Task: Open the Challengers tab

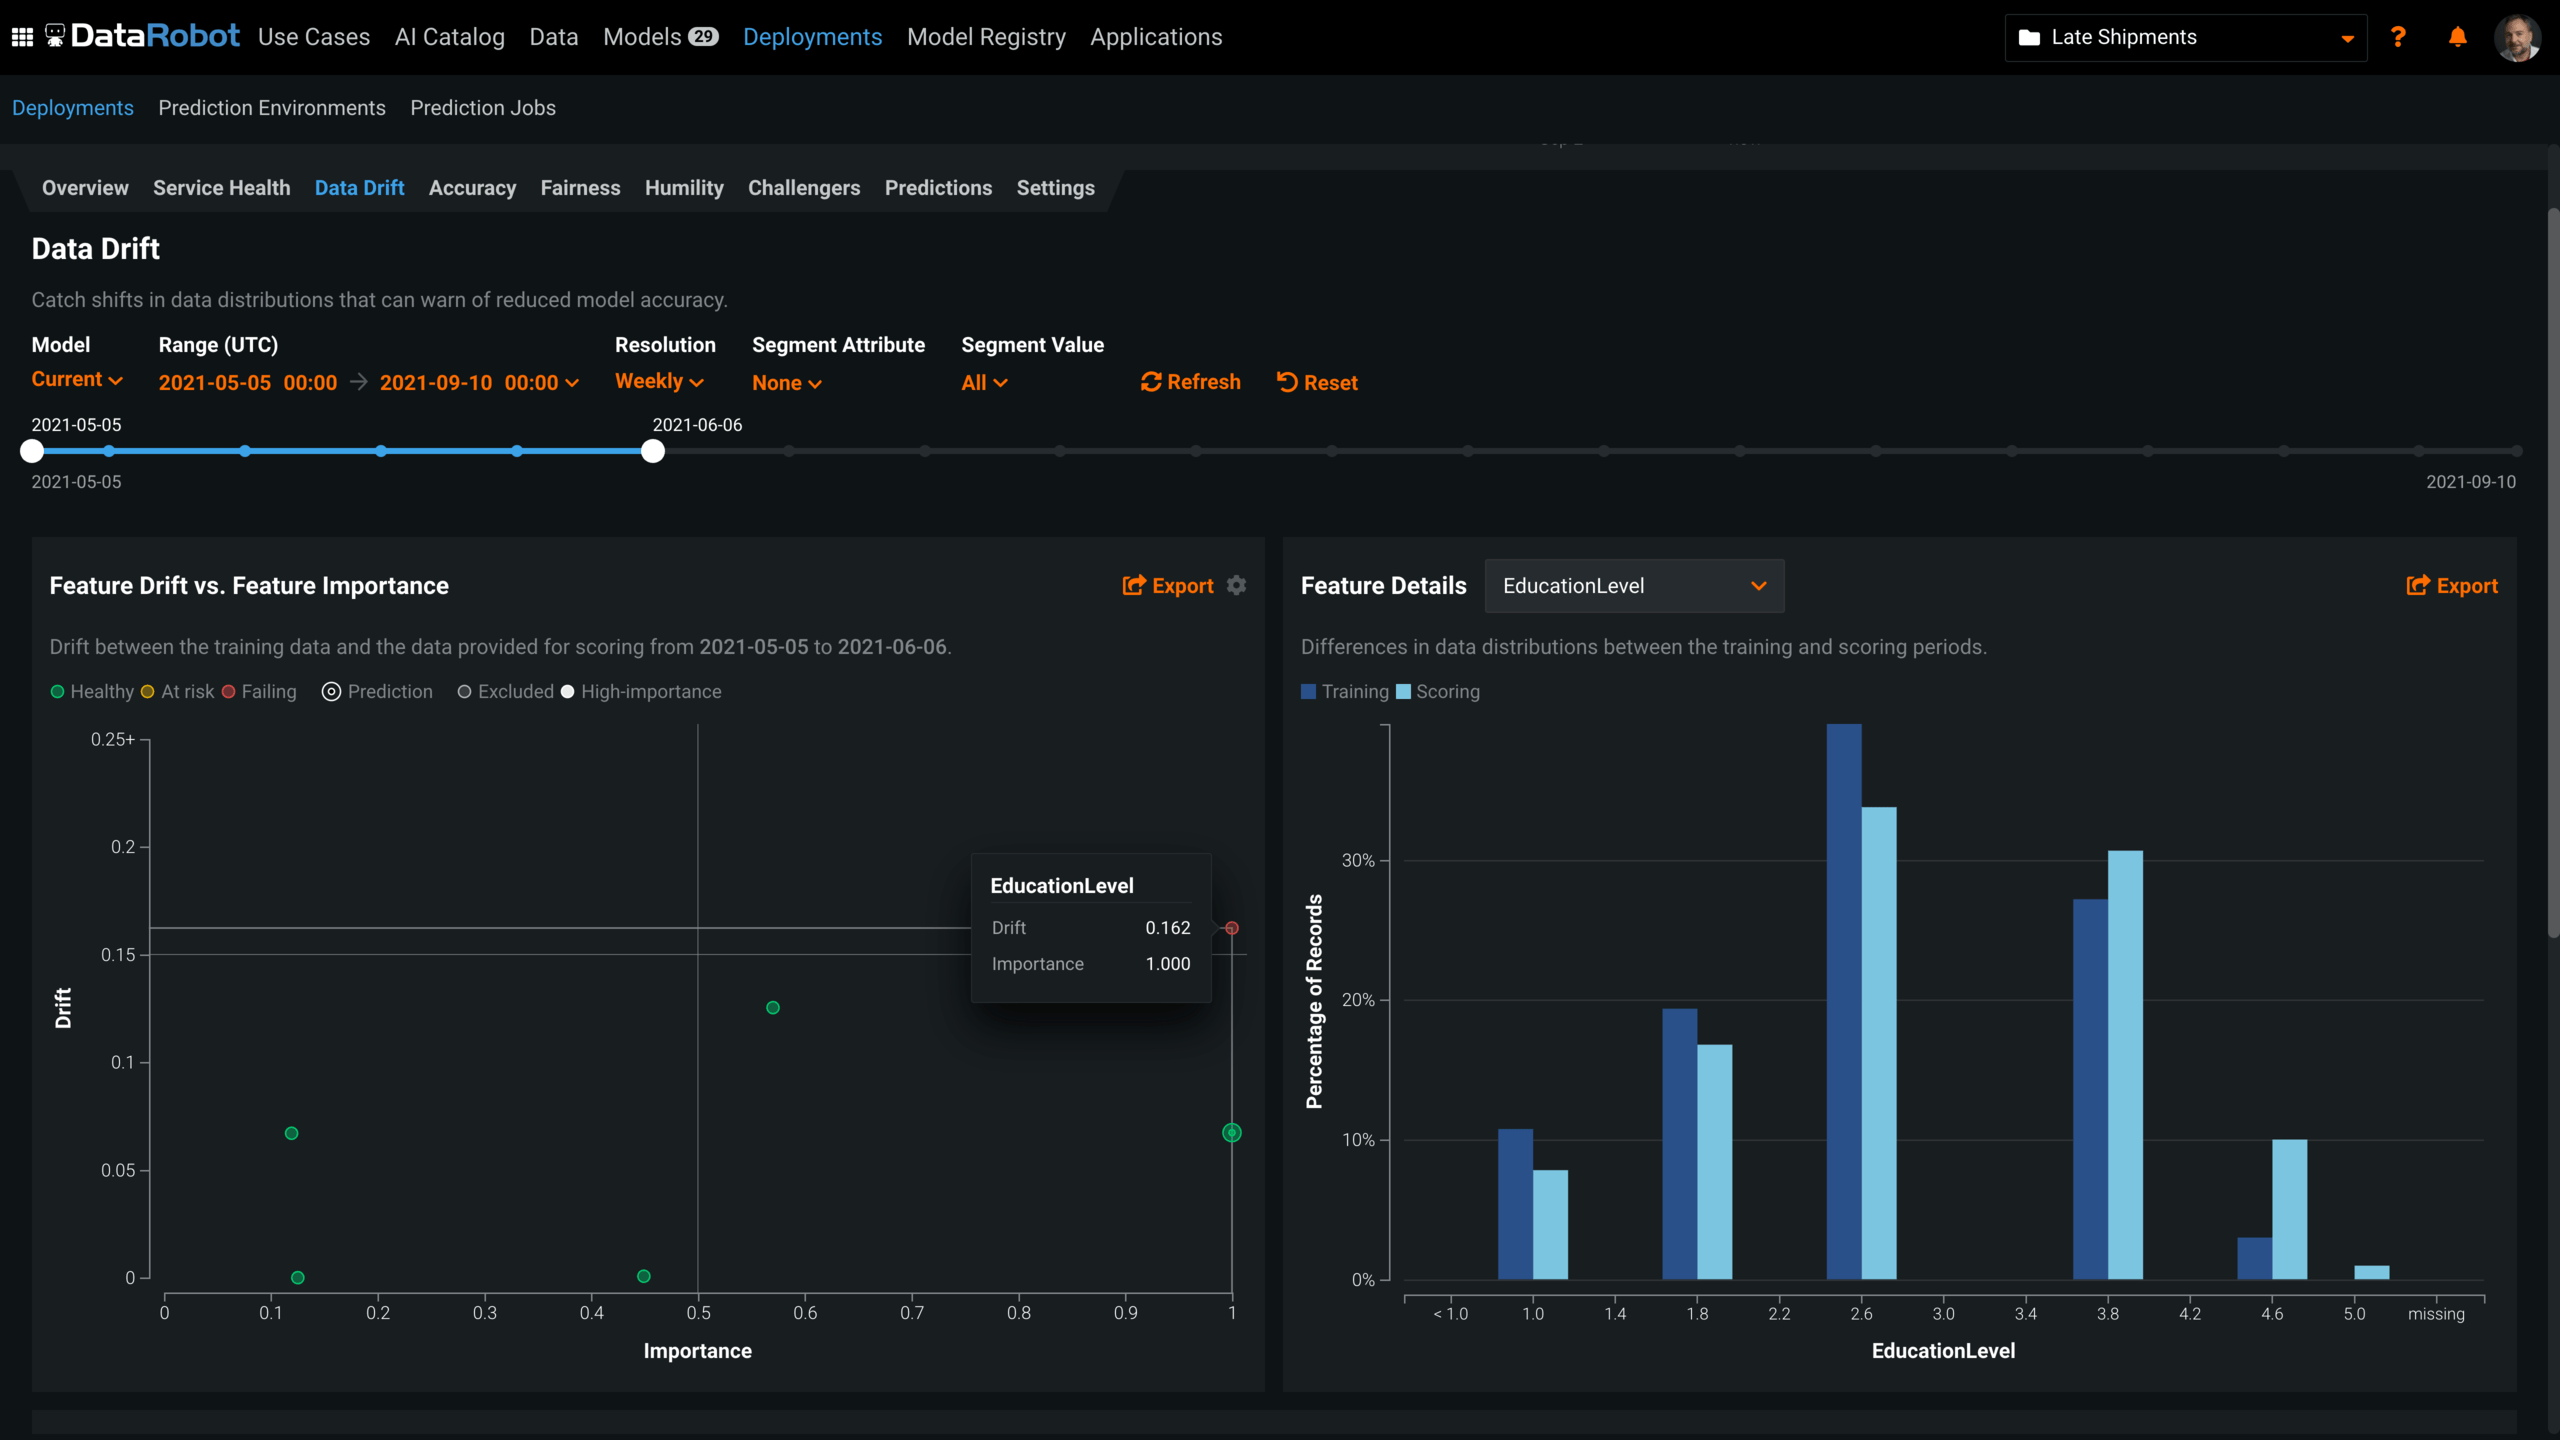Action: 804,188
